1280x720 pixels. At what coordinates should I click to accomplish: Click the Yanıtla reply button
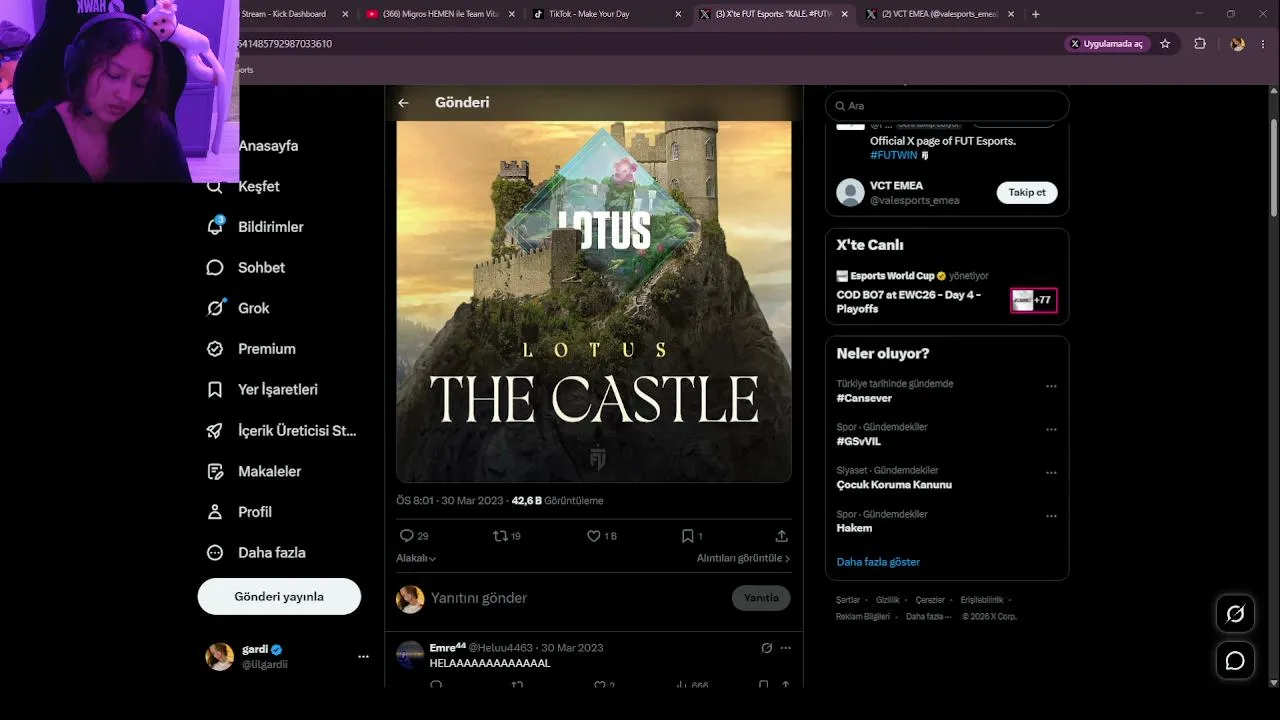pos(761,598)
